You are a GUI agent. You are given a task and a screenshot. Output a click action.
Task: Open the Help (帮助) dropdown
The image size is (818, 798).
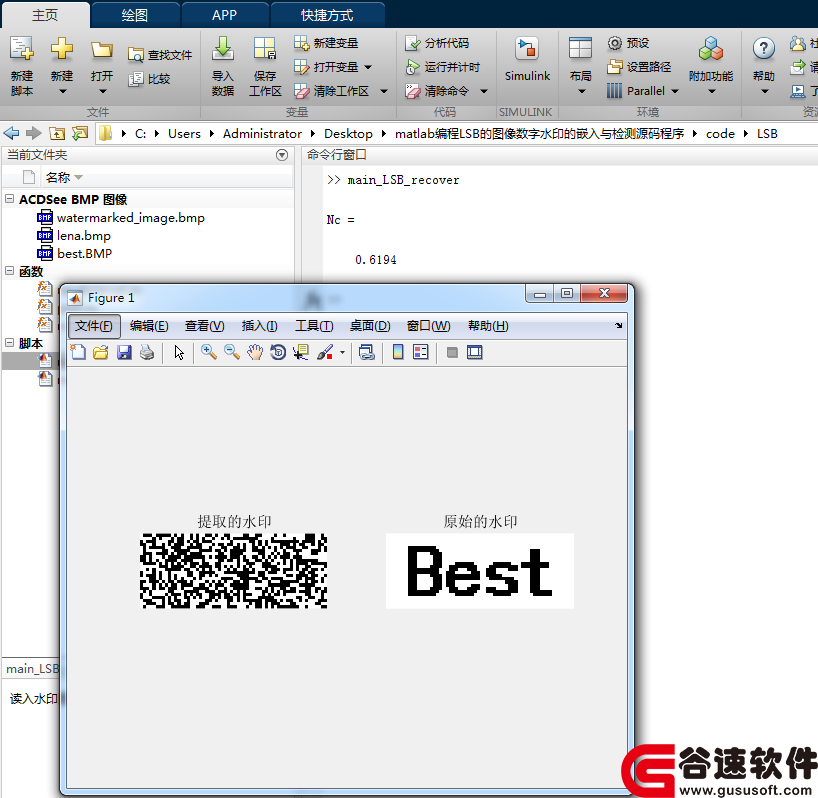pyautogui.click(x=764, y=92)
